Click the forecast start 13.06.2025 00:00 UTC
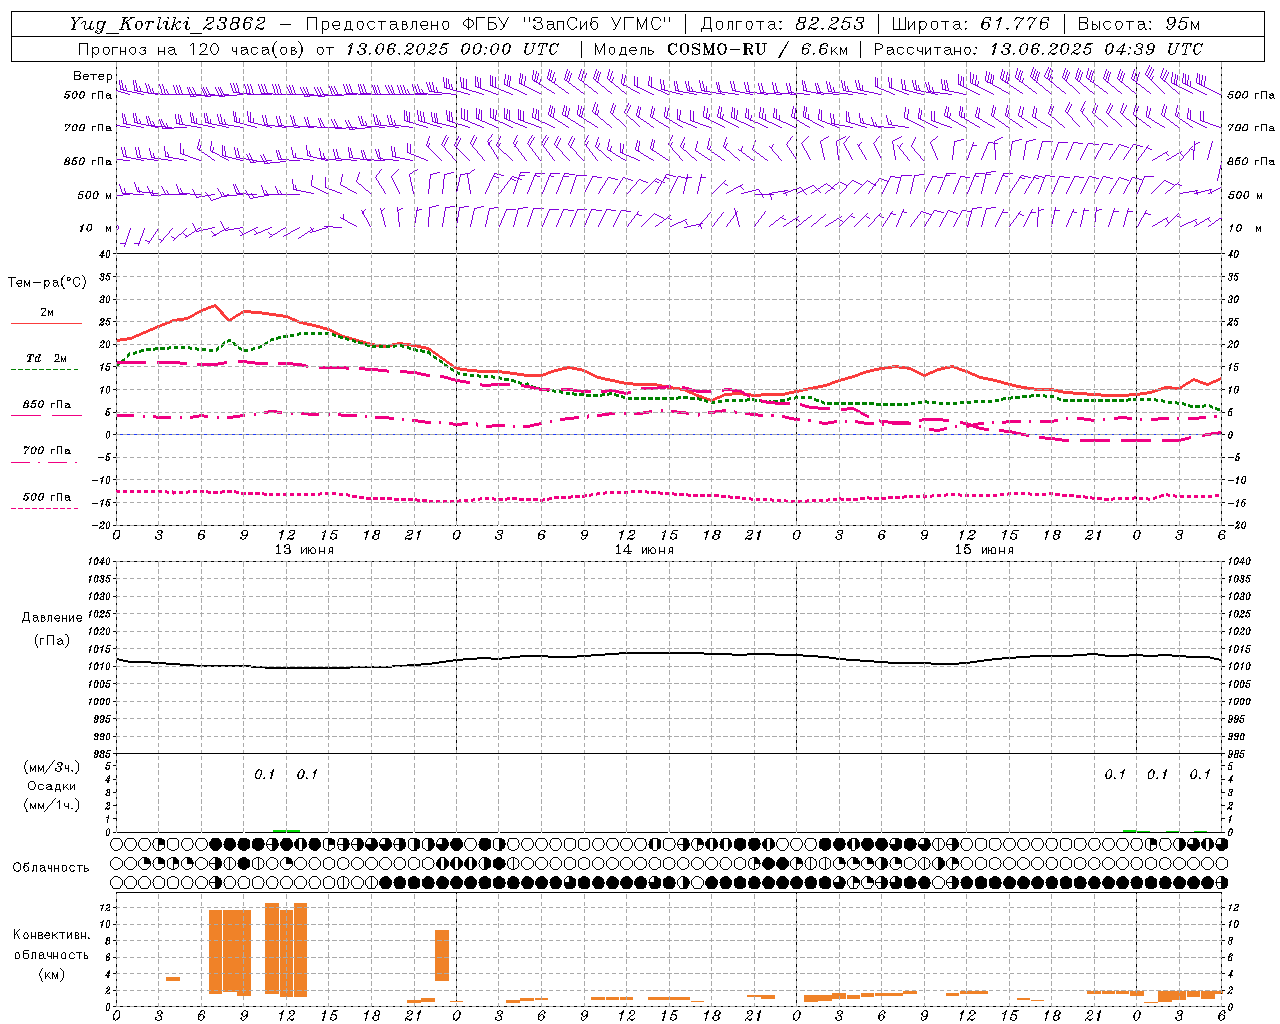 click(452, 49)
